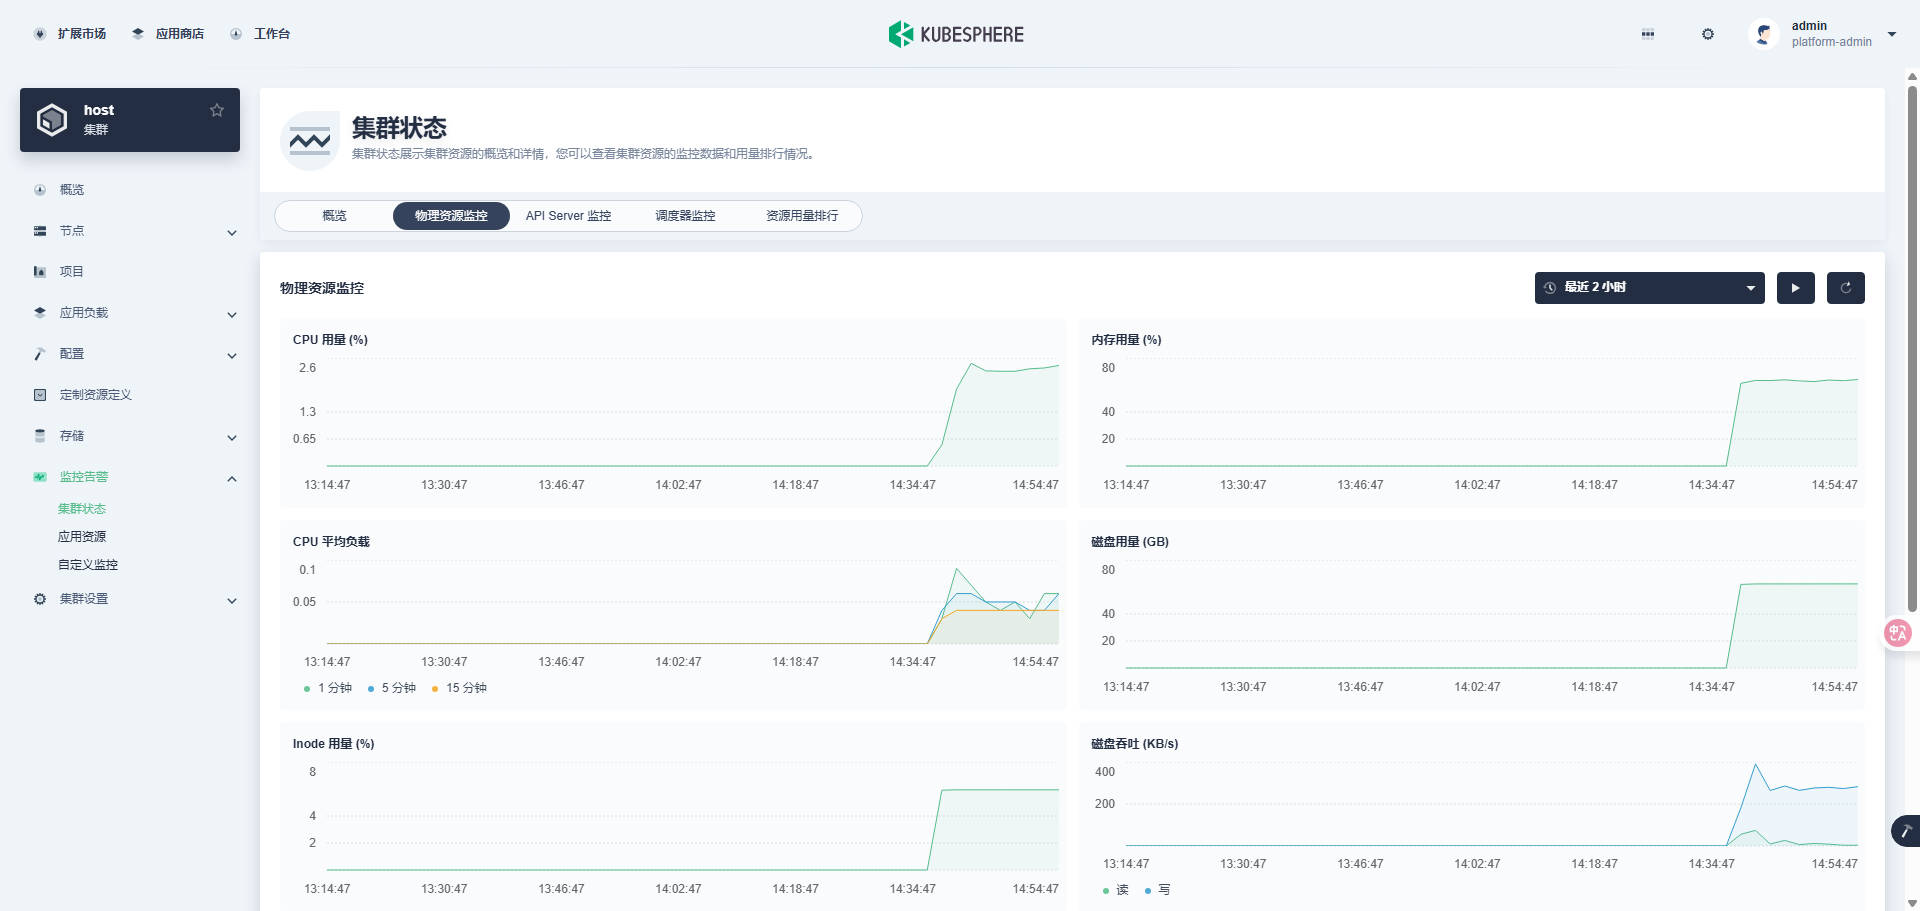The image size is (1920, 911).
Task: Open the grid apps icon in header
Action: pyautogui.click(x=1647, y=34)
